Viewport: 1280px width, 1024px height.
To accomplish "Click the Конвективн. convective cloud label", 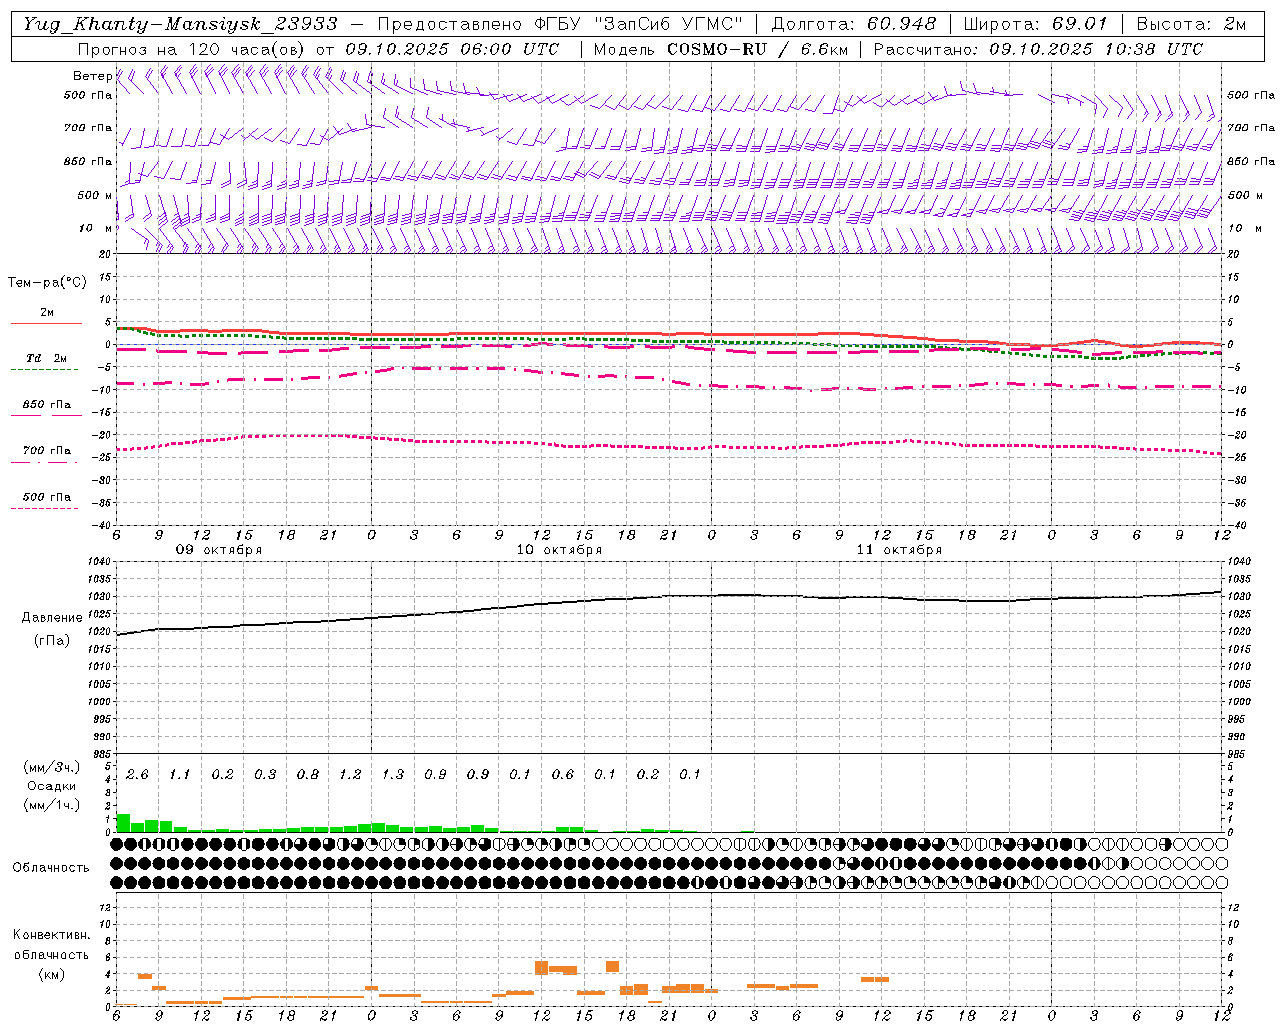I will click(51, 935).
